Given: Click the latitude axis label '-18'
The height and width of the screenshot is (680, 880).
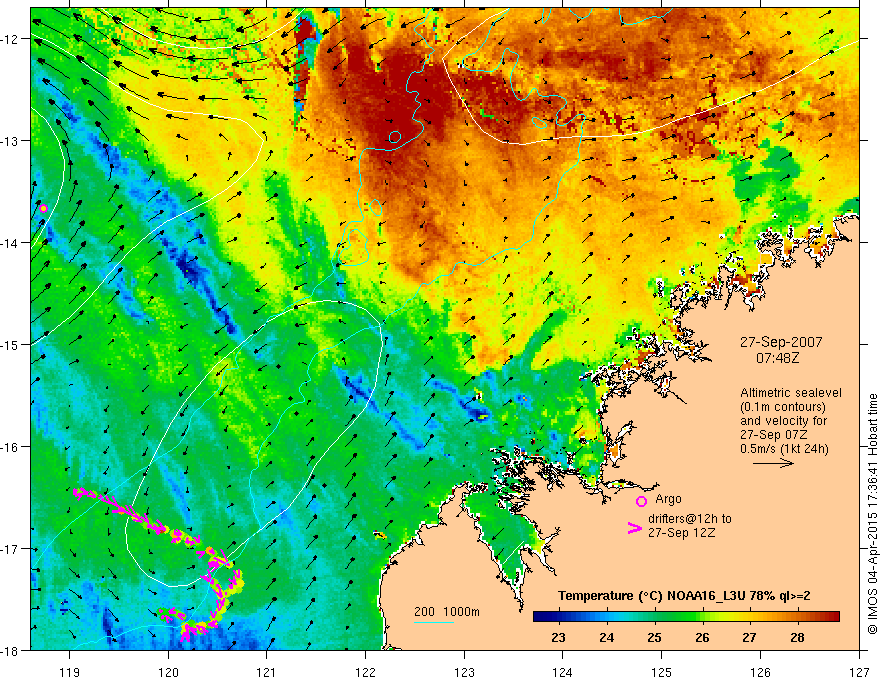Looking at the screenshot, I should (x=11, y=651).
